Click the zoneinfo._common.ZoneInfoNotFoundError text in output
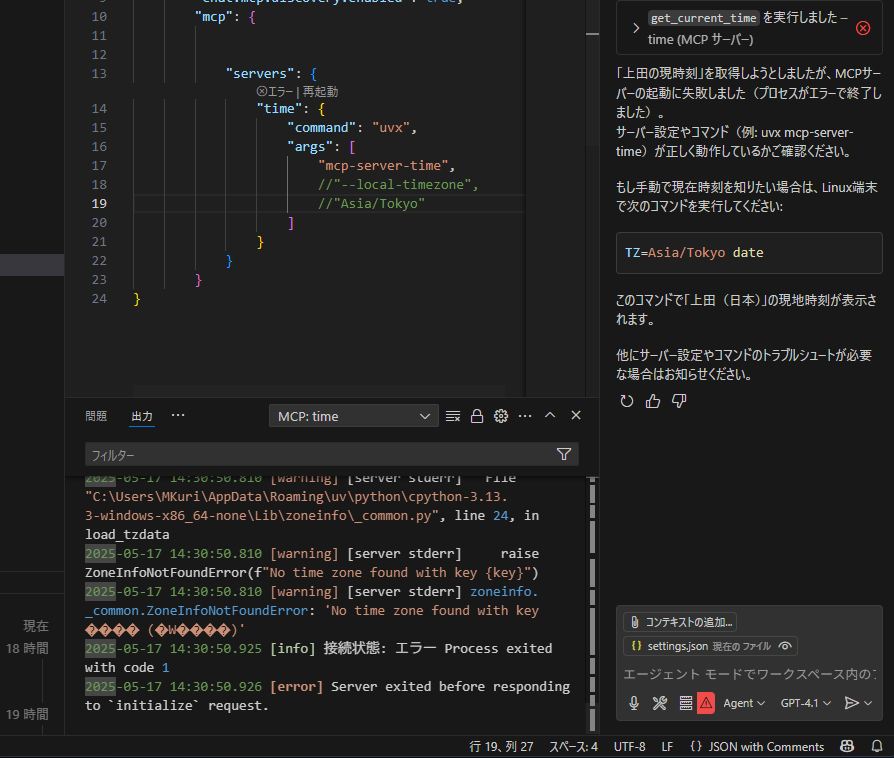 [x=311, y=601]
